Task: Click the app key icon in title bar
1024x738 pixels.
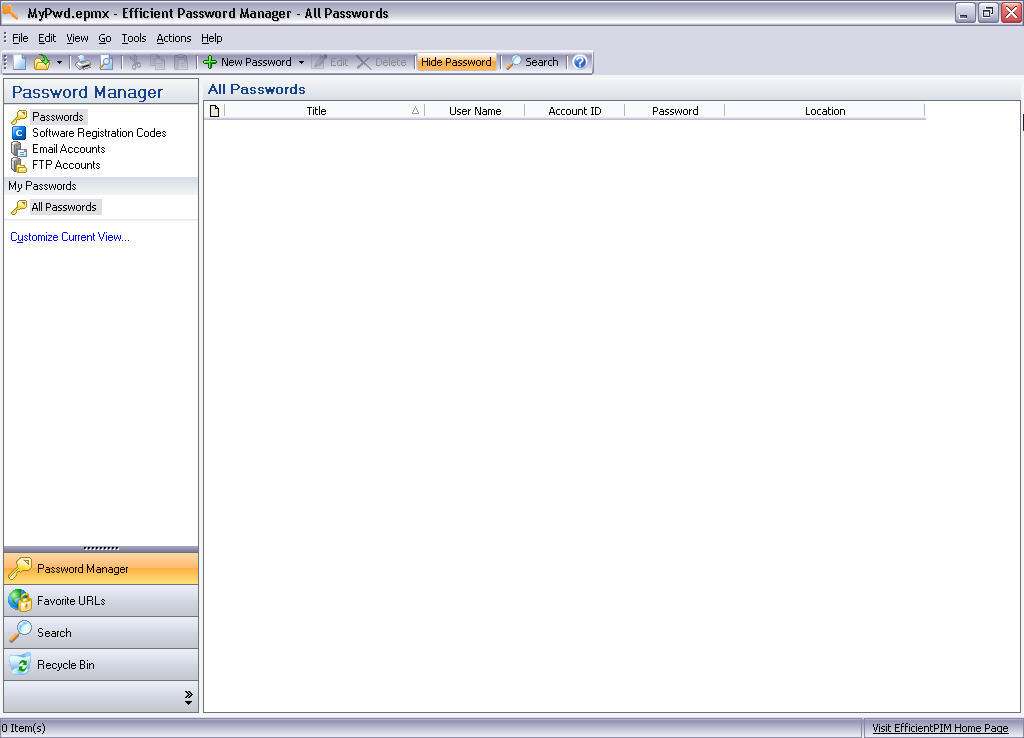Action: pyautogui.click(x=10, y=12)
